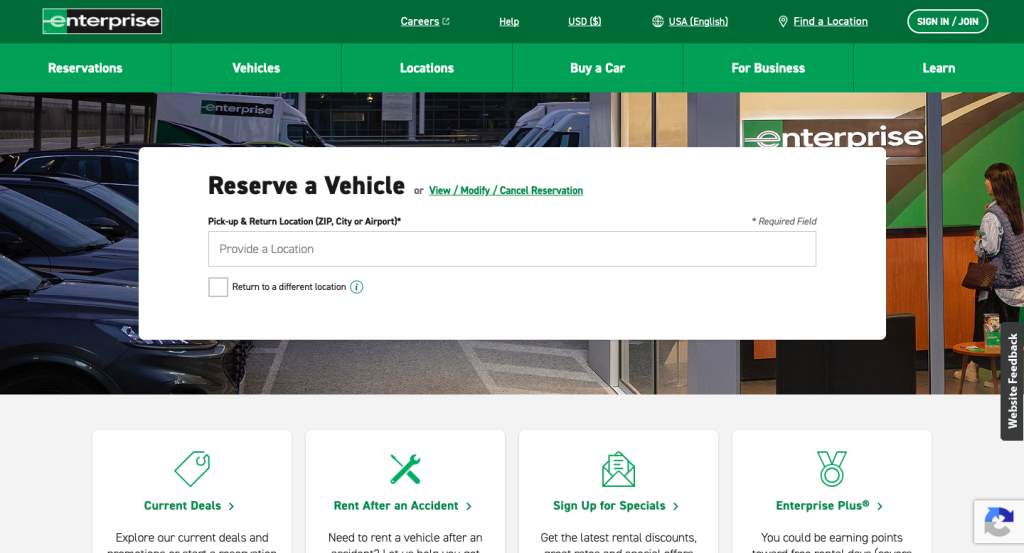The height and width of the screenshot is (553, 1024).
Task: Open the Careers link
Action: click(x=420, y=22)
